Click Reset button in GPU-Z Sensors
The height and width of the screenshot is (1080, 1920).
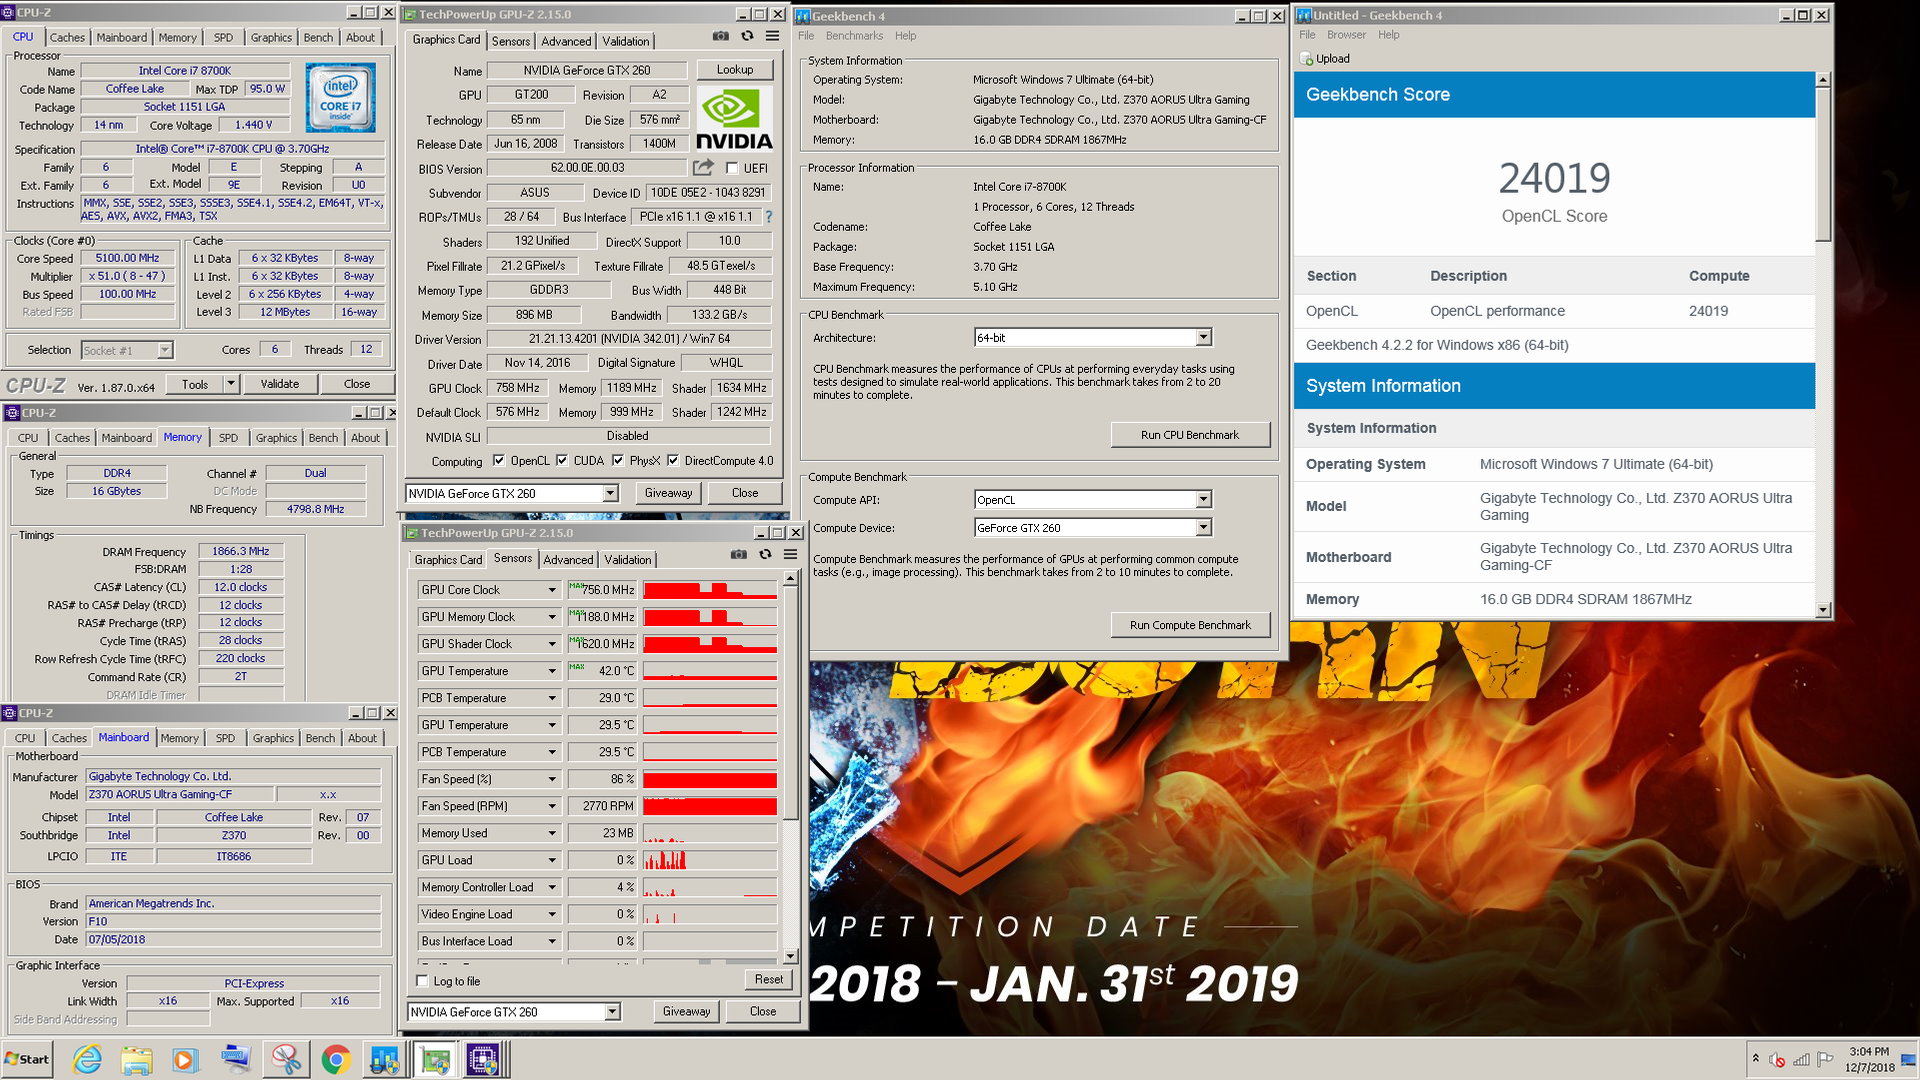tap(769, 980)
